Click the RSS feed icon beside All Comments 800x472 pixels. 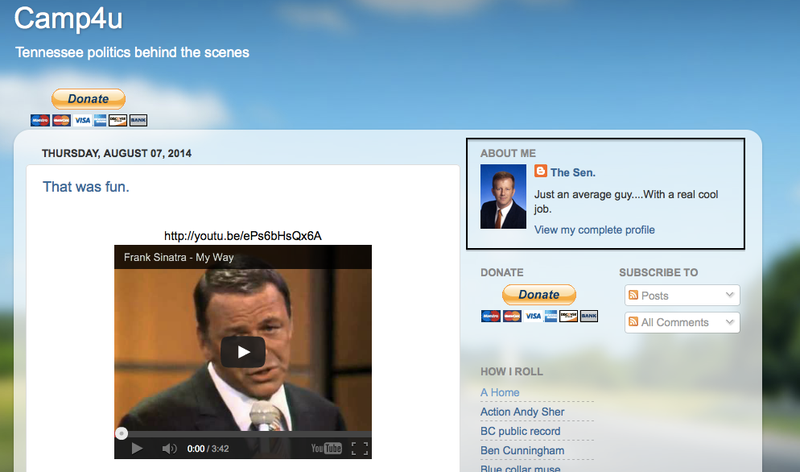[x=633, y=321]
